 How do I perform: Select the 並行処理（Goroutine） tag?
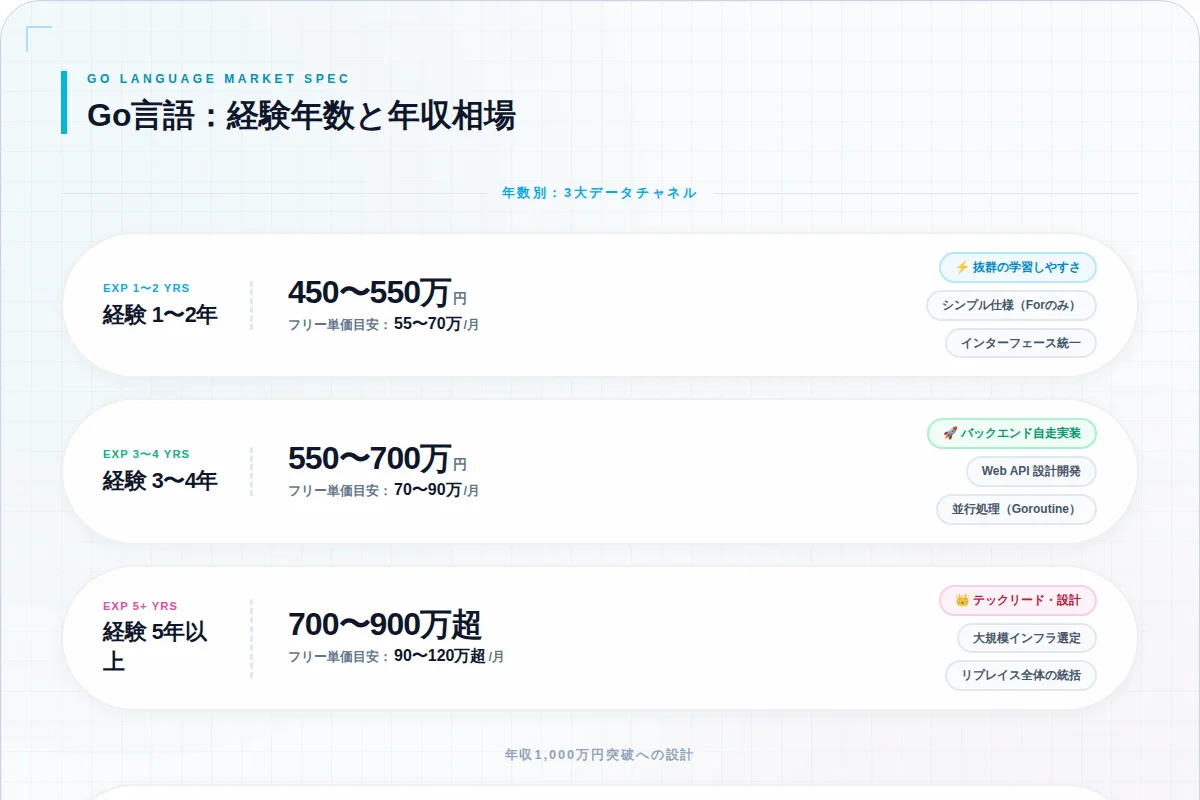pos(1016,510)
